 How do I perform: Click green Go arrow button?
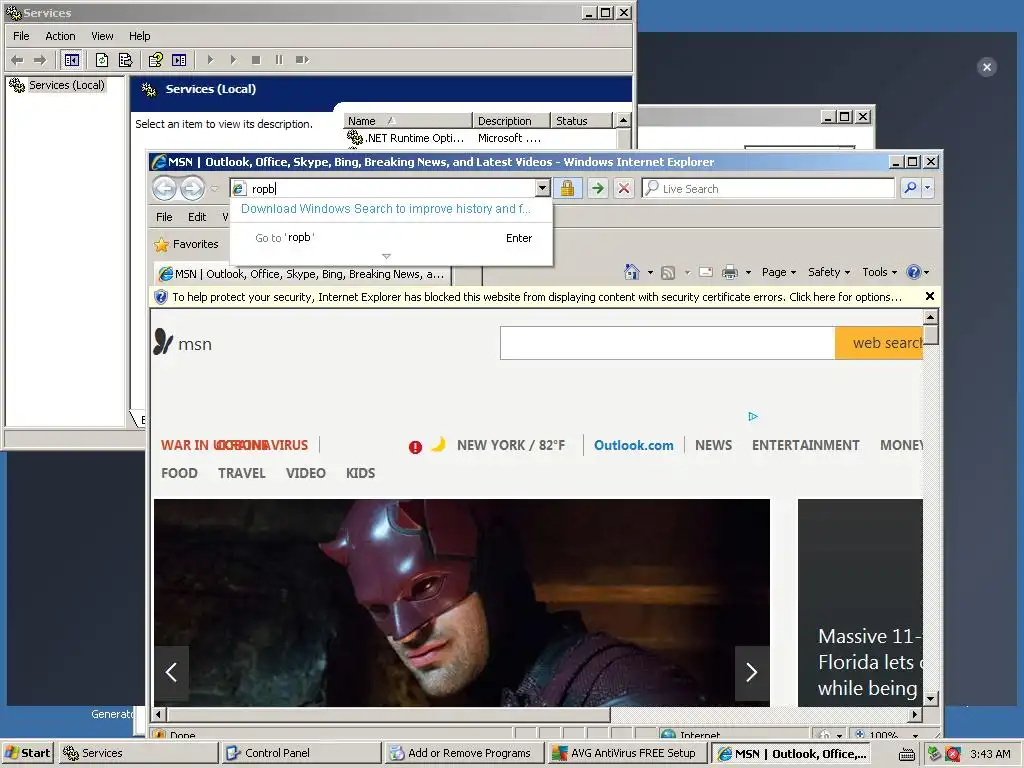597,189
